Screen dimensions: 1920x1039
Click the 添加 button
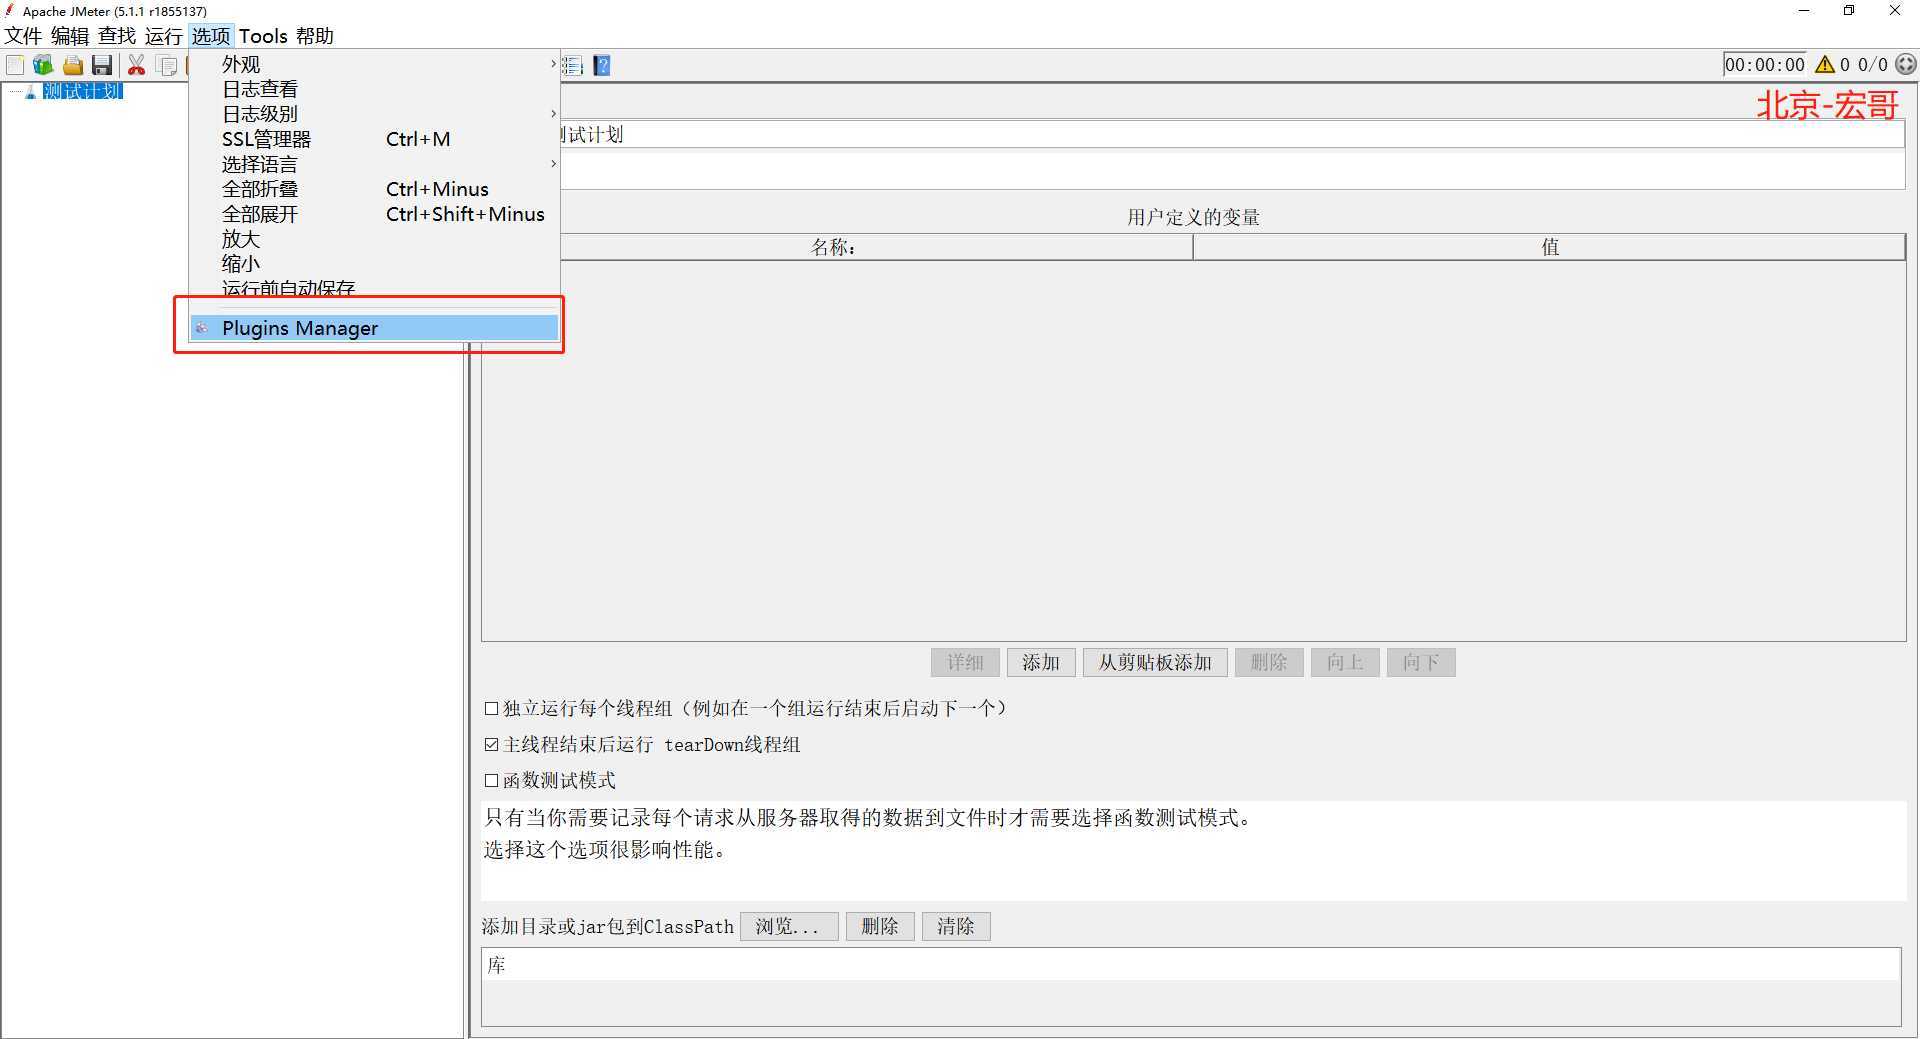[x=1041, y=662]
